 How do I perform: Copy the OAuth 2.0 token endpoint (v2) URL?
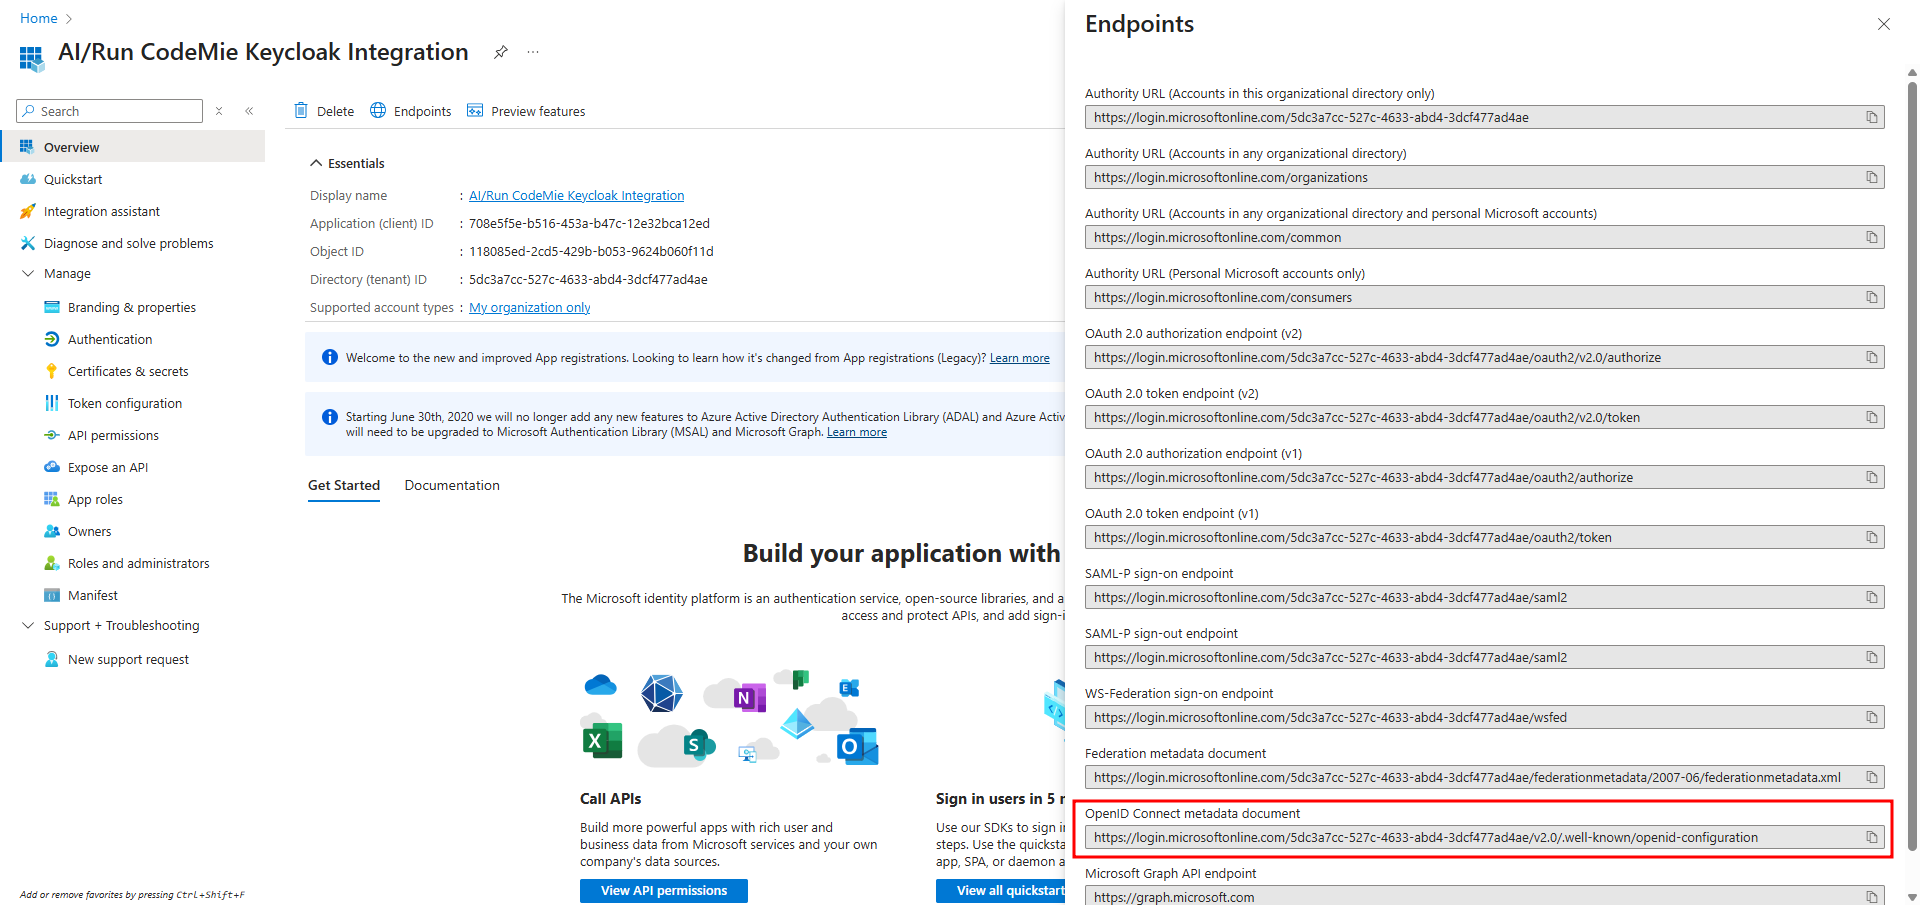1871,418
